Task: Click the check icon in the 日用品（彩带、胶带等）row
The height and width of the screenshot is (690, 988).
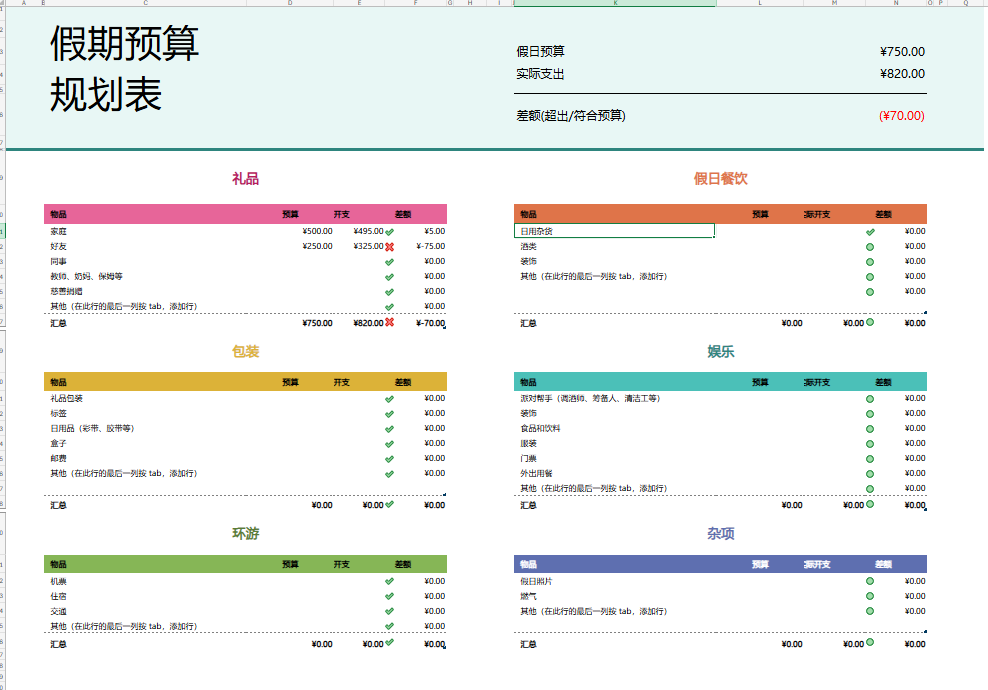Action: tap(389, 429)
